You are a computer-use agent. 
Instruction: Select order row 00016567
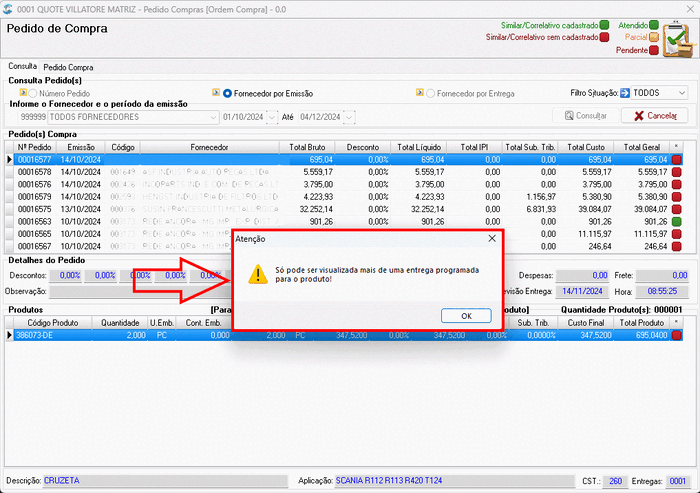point(343,246)
